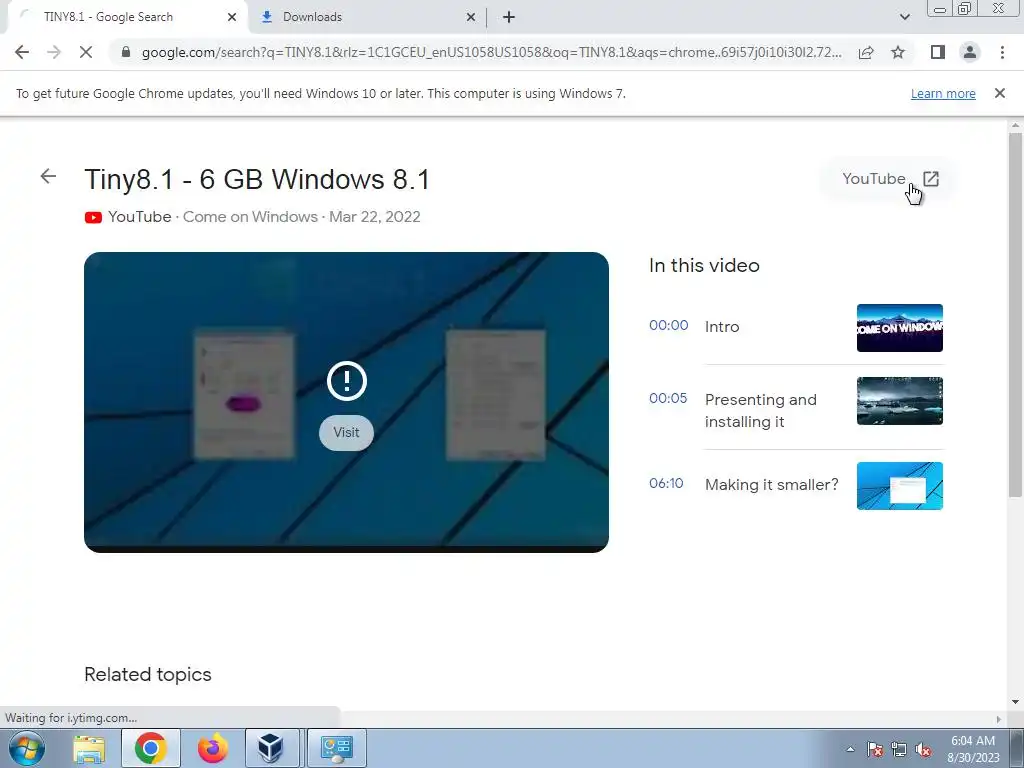Screen dimensions: 1024x768
Task: Click the Action Center flag icon
Action: pyautogui.click(x=874, y=750)
